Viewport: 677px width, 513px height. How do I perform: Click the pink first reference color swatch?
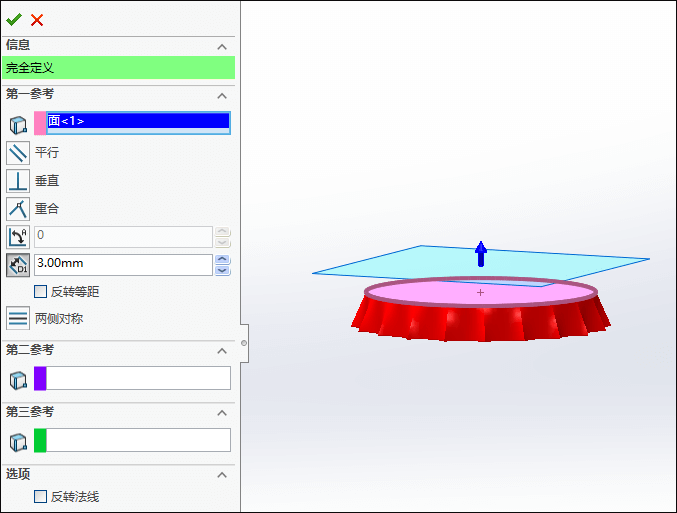pos(40,123)
